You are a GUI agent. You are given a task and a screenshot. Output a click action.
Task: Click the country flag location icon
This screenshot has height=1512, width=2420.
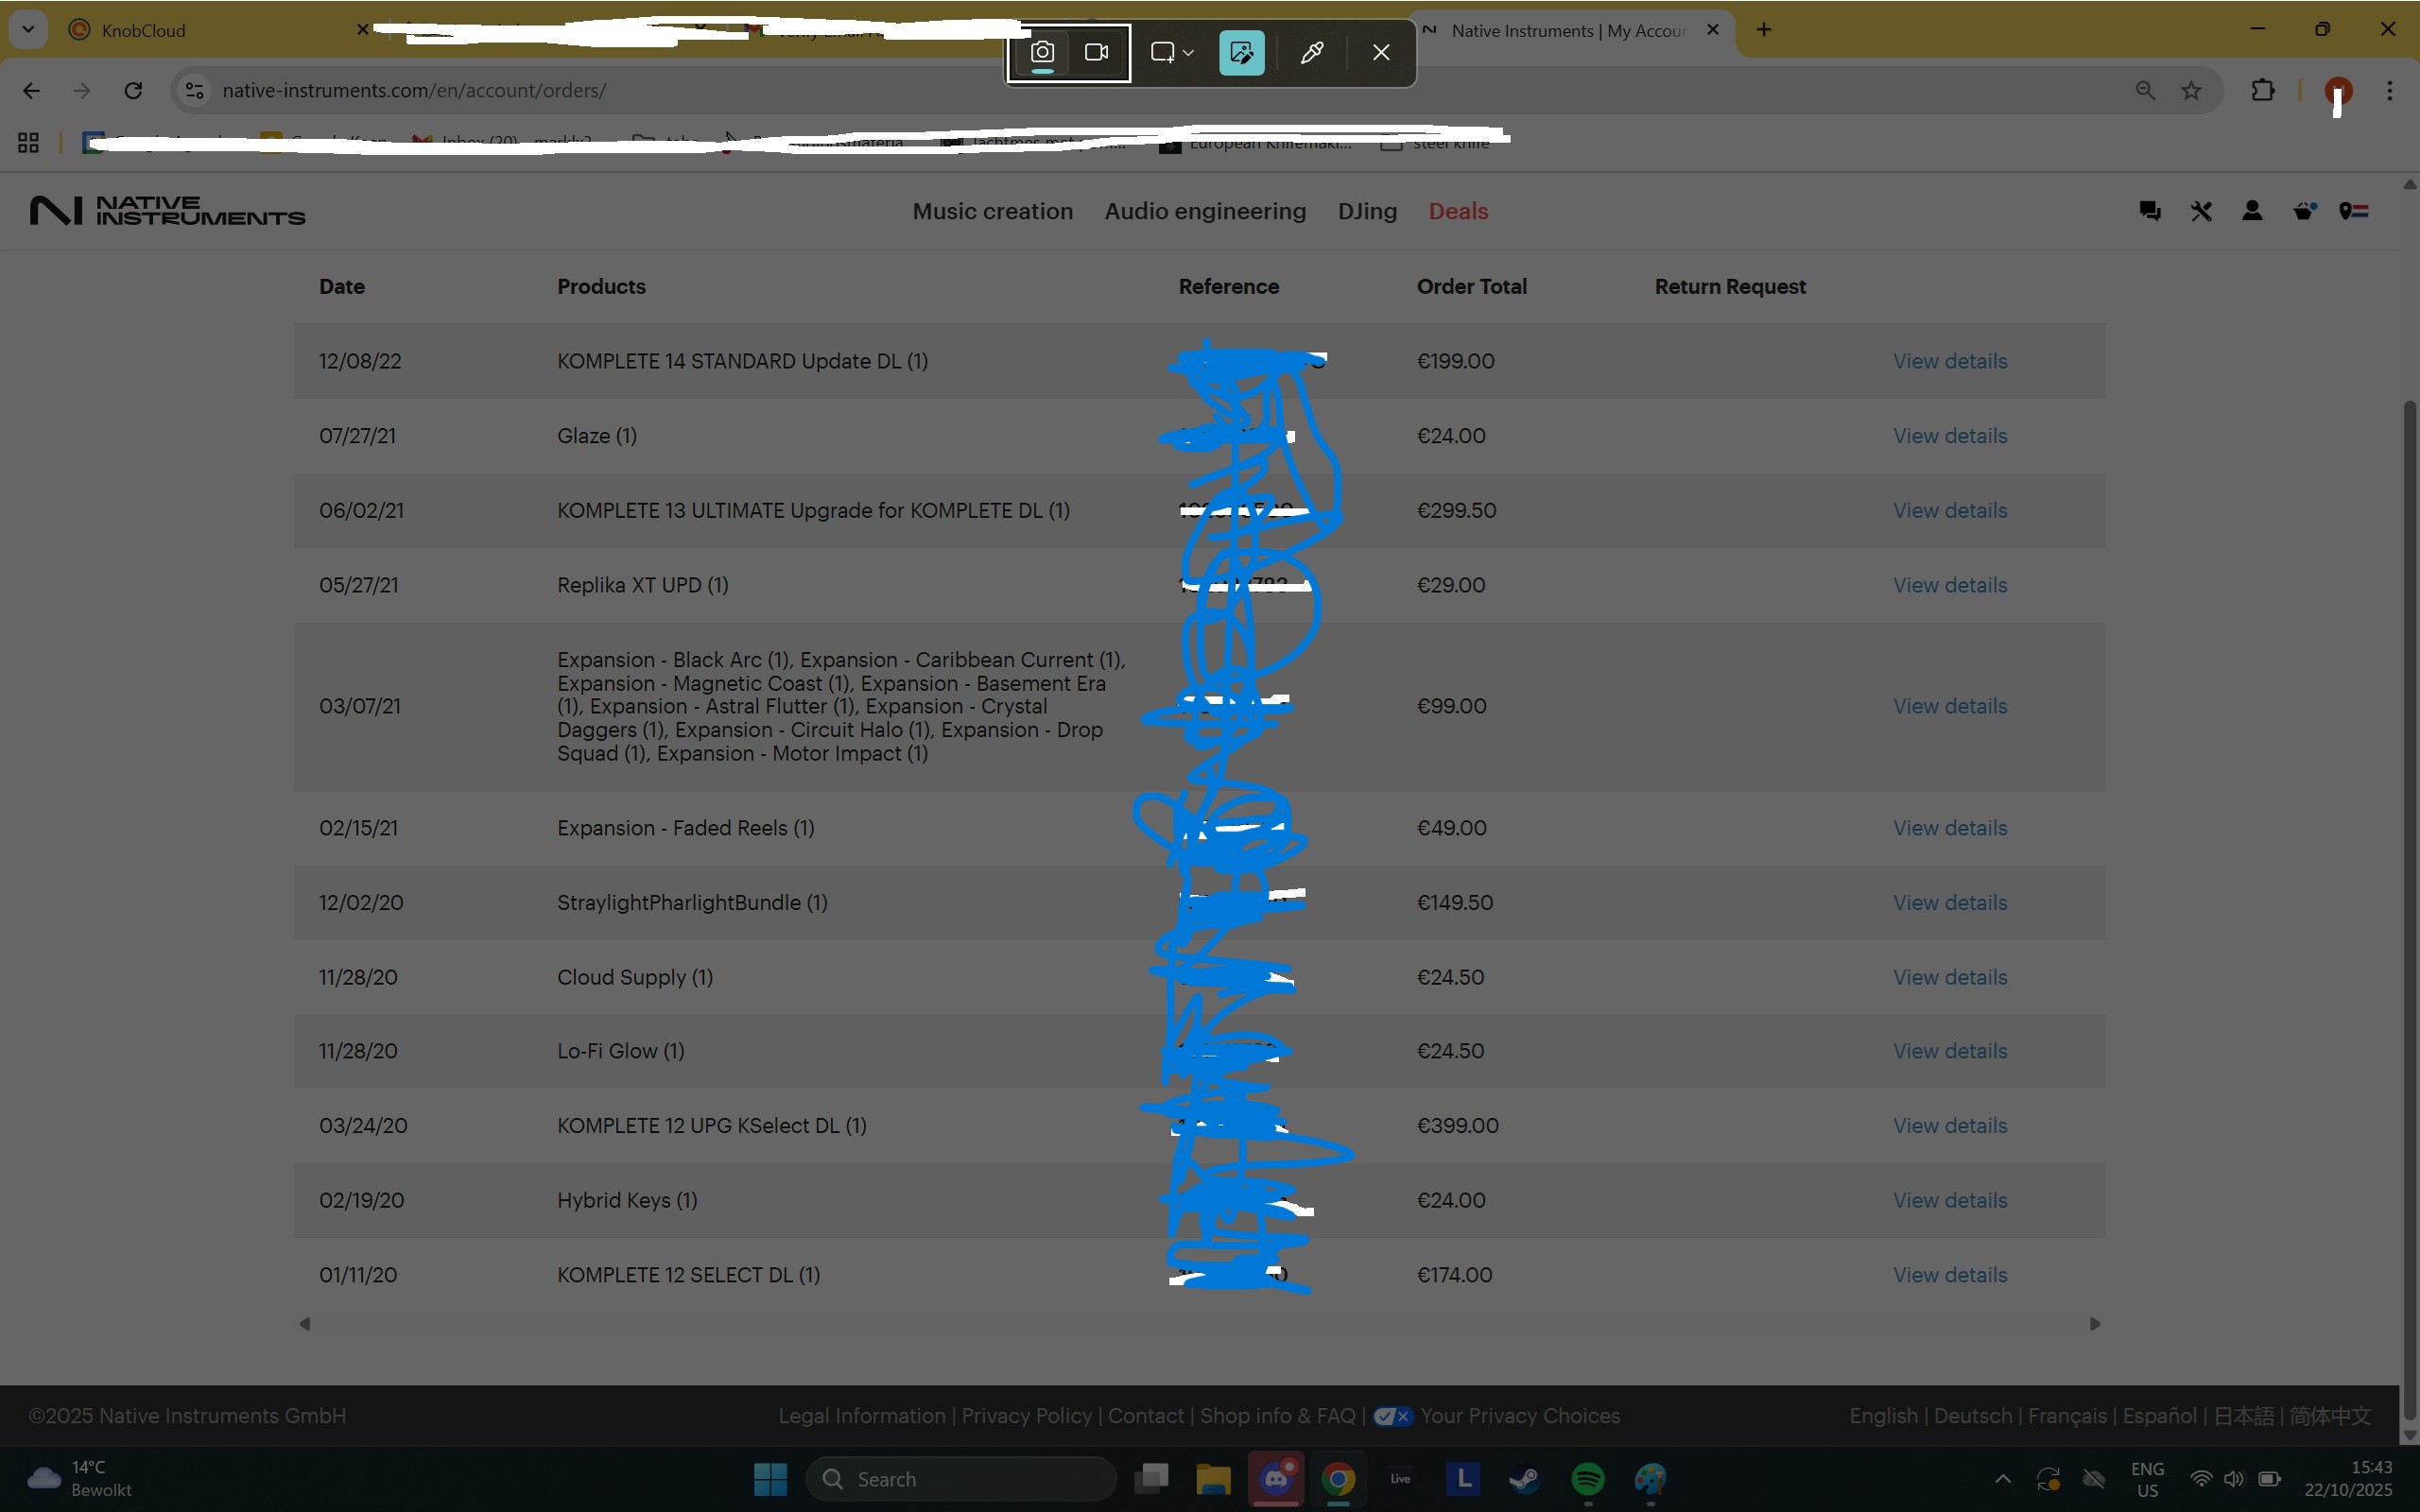point(2354,211)
